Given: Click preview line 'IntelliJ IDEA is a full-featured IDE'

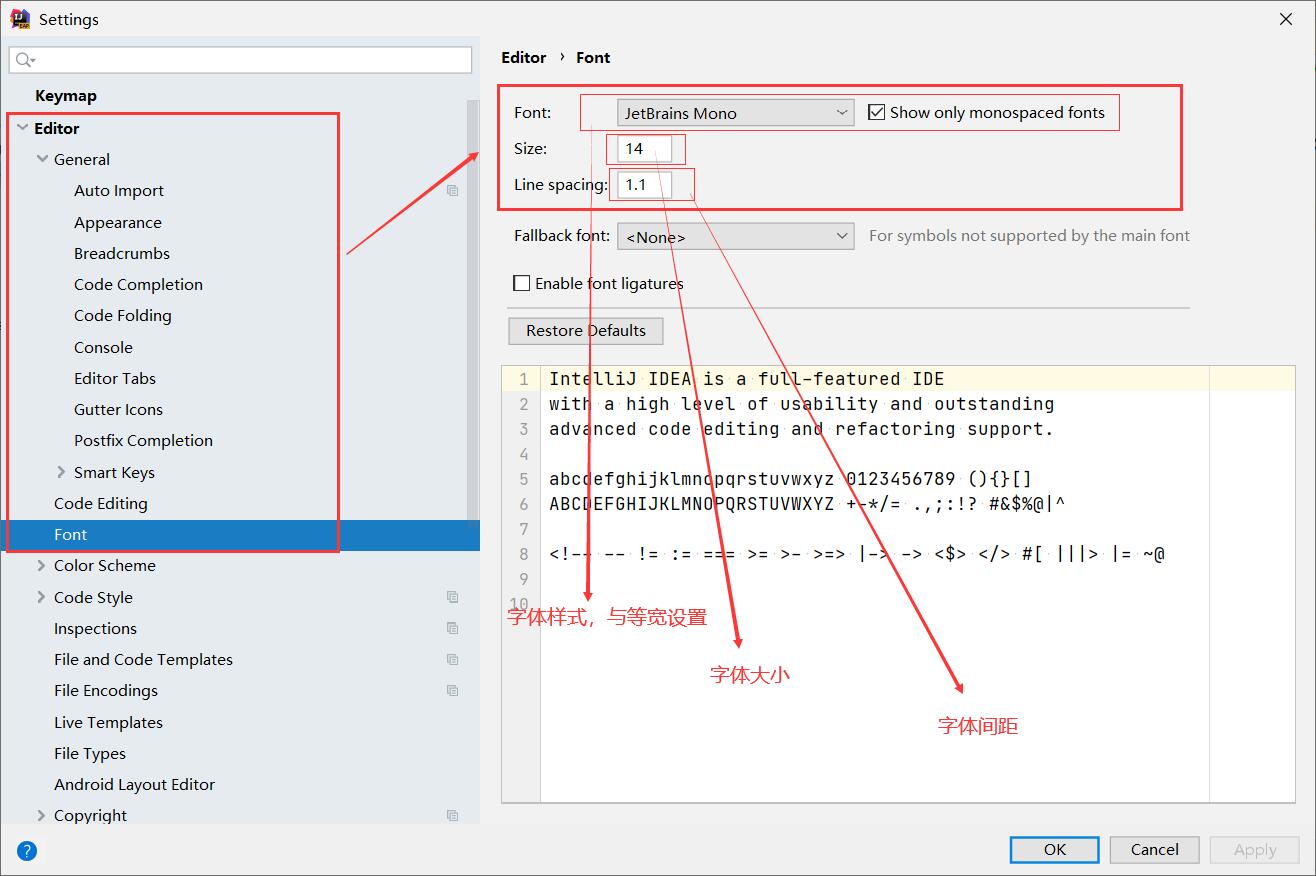Looking at the screenshot, I should pyautogui.click(x=746, y=379).
